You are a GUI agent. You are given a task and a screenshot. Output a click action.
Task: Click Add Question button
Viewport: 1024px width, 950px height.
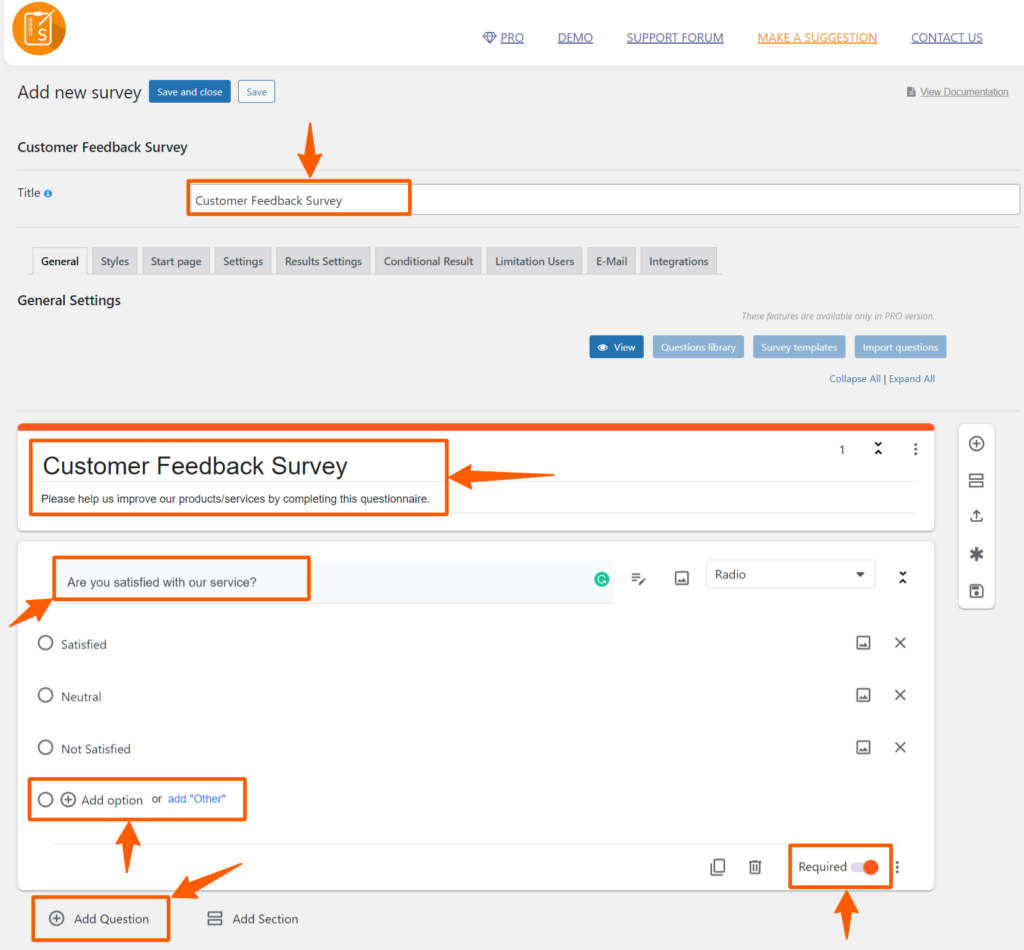coord(99,919)
